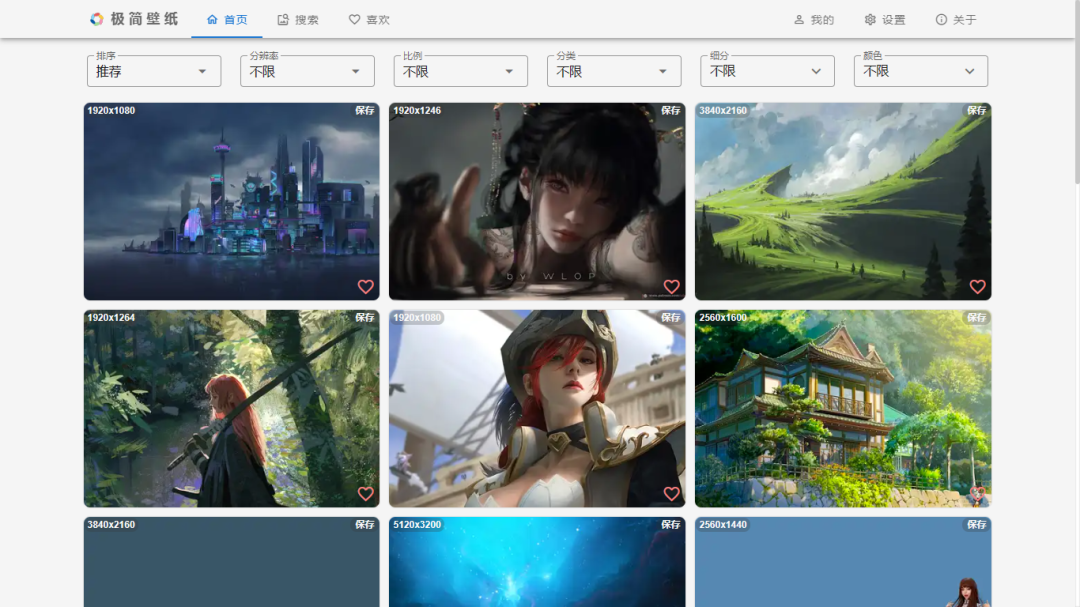The image size is (1080, 607).
Task: Like the green hills landscape wallpaper
Action: (x=977, y=287)
